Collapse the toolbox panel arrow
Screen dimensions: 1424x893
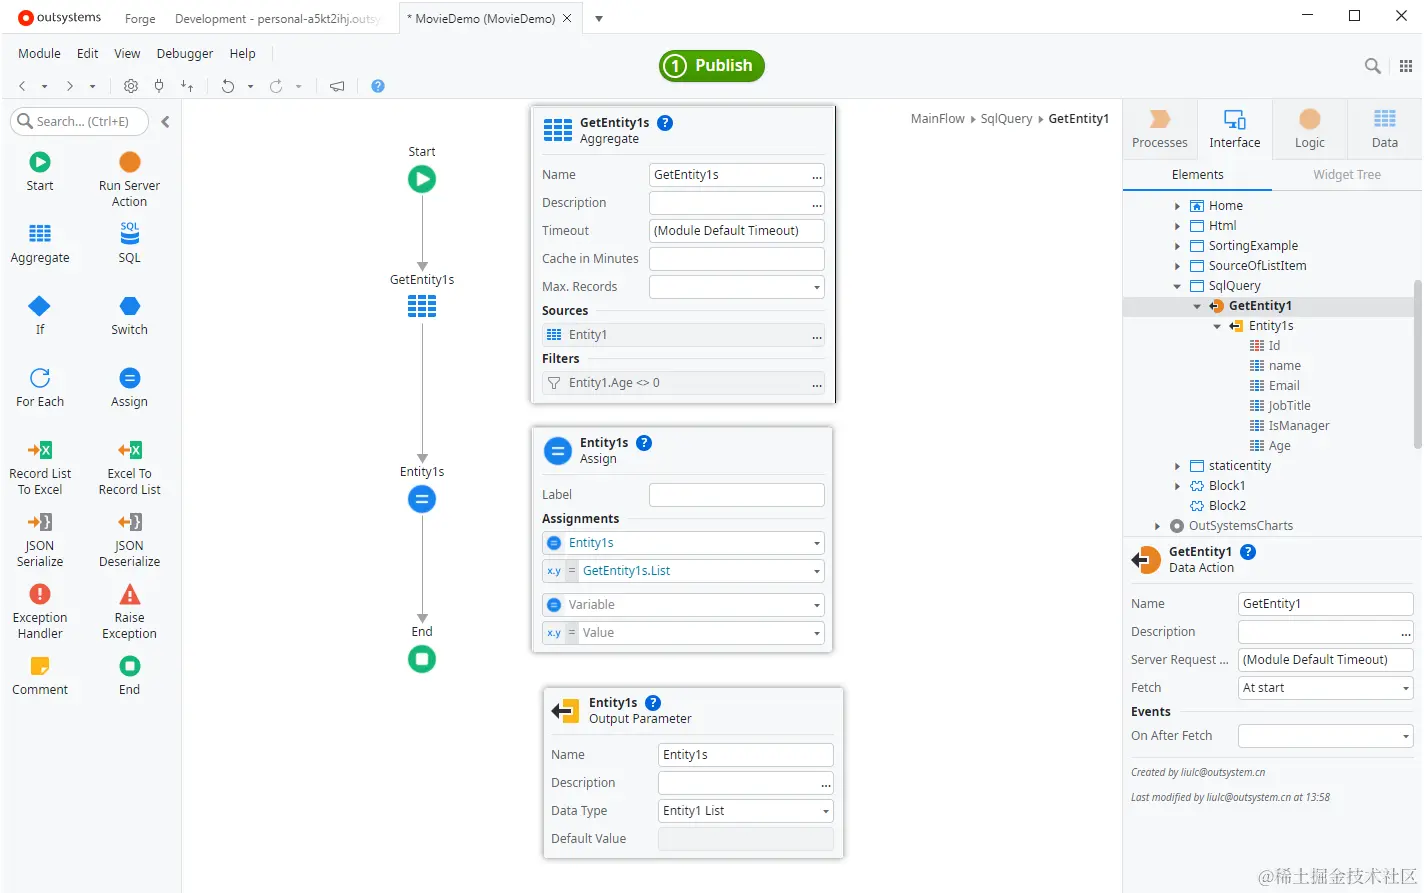165,122
